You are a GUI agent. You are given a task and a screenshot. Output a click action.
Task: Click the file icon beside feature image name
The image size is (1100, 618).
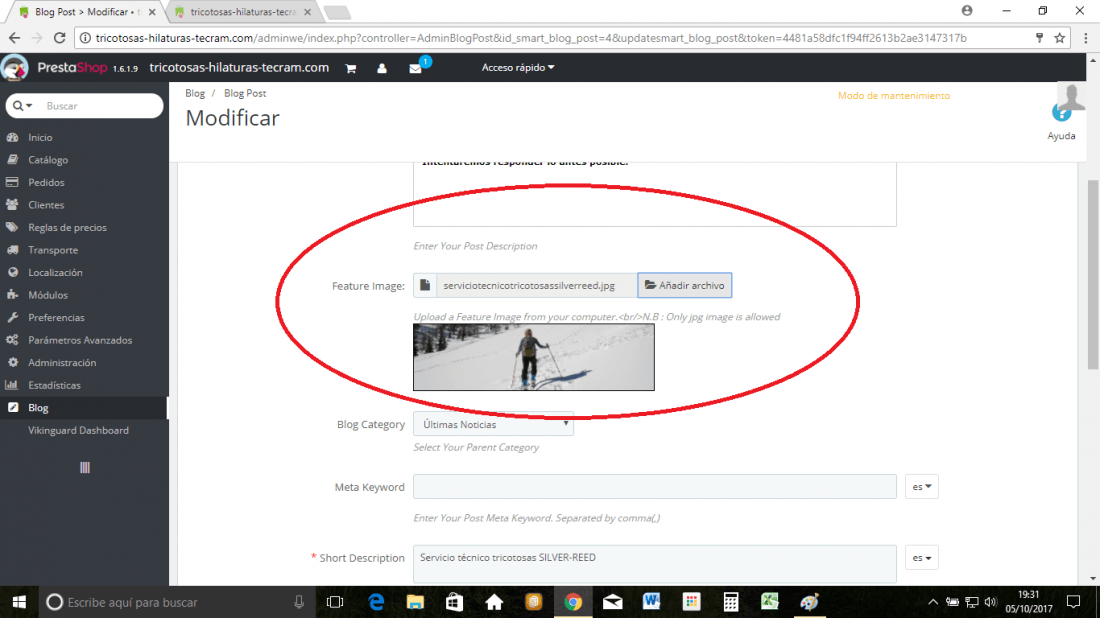coord(424,286)
